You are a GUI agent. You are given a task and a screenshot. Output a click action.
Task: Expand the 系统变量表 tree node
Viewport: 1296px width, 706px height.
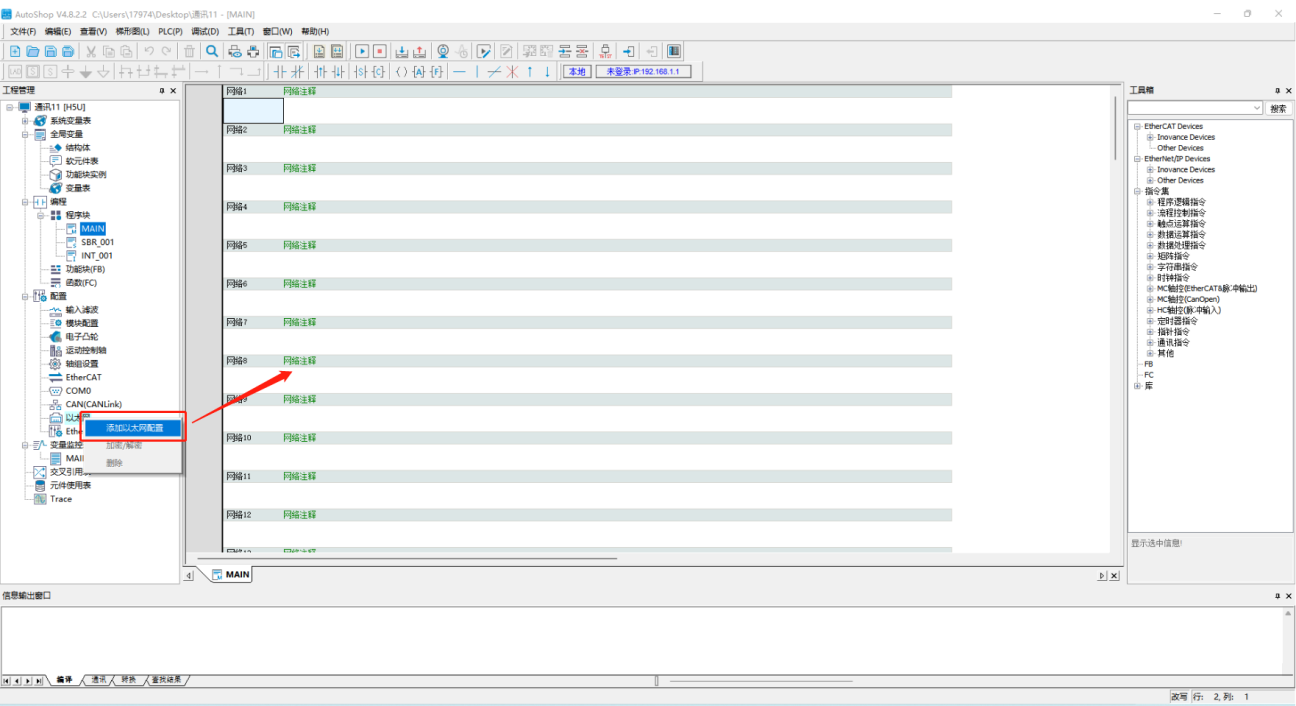click(25, 121)
